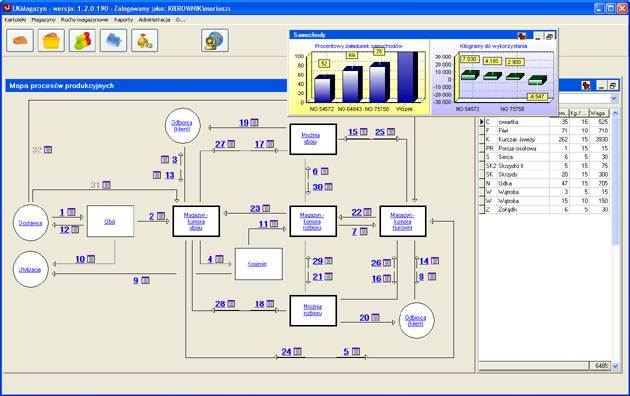630x396 pixels.
Task: Click the Dostawca node link
Action: pos(31,223)
